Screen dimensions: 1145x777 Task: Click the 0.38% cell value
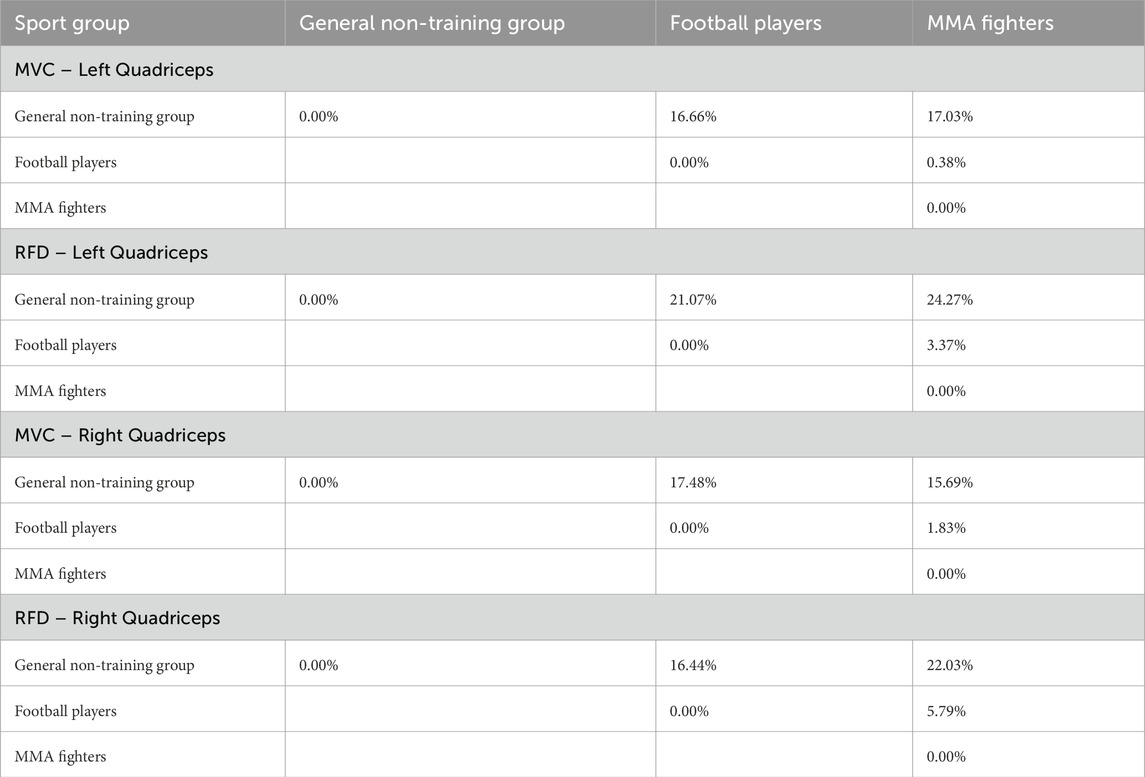pyautogui.click(x=946, y=162)
